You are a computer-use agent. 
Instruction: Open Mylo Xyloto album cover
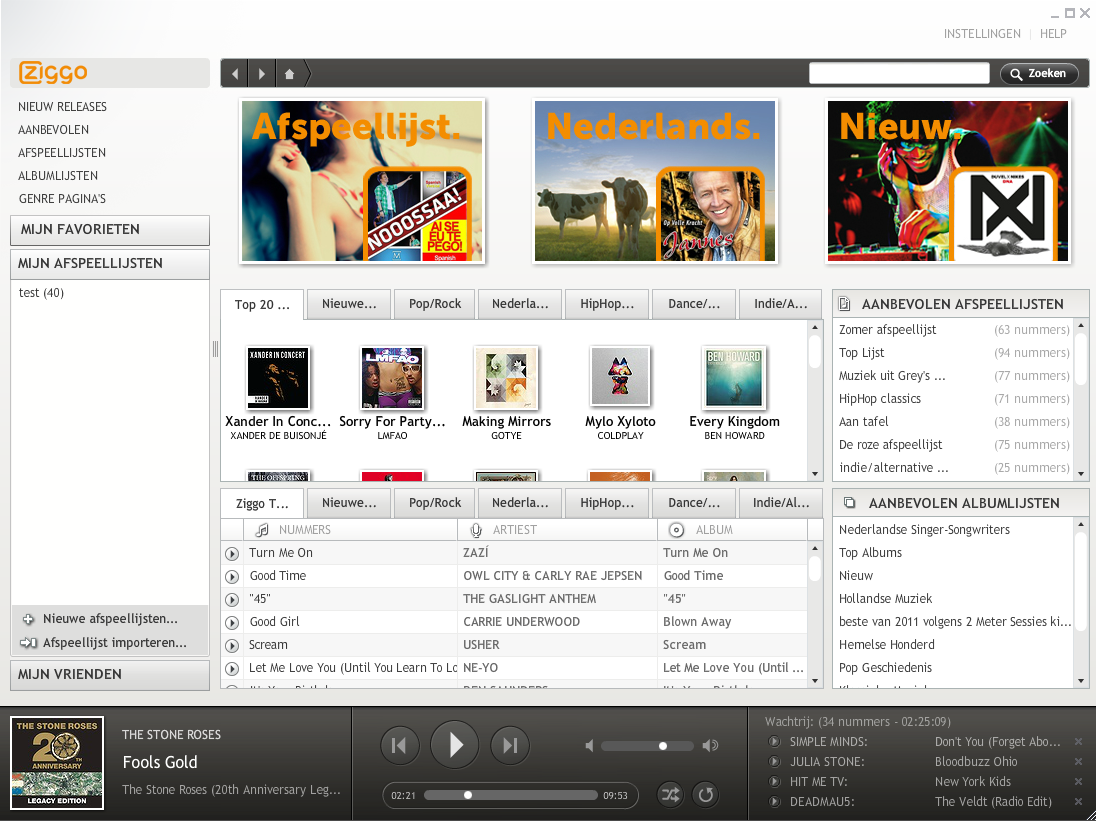[x=620, y=377]
